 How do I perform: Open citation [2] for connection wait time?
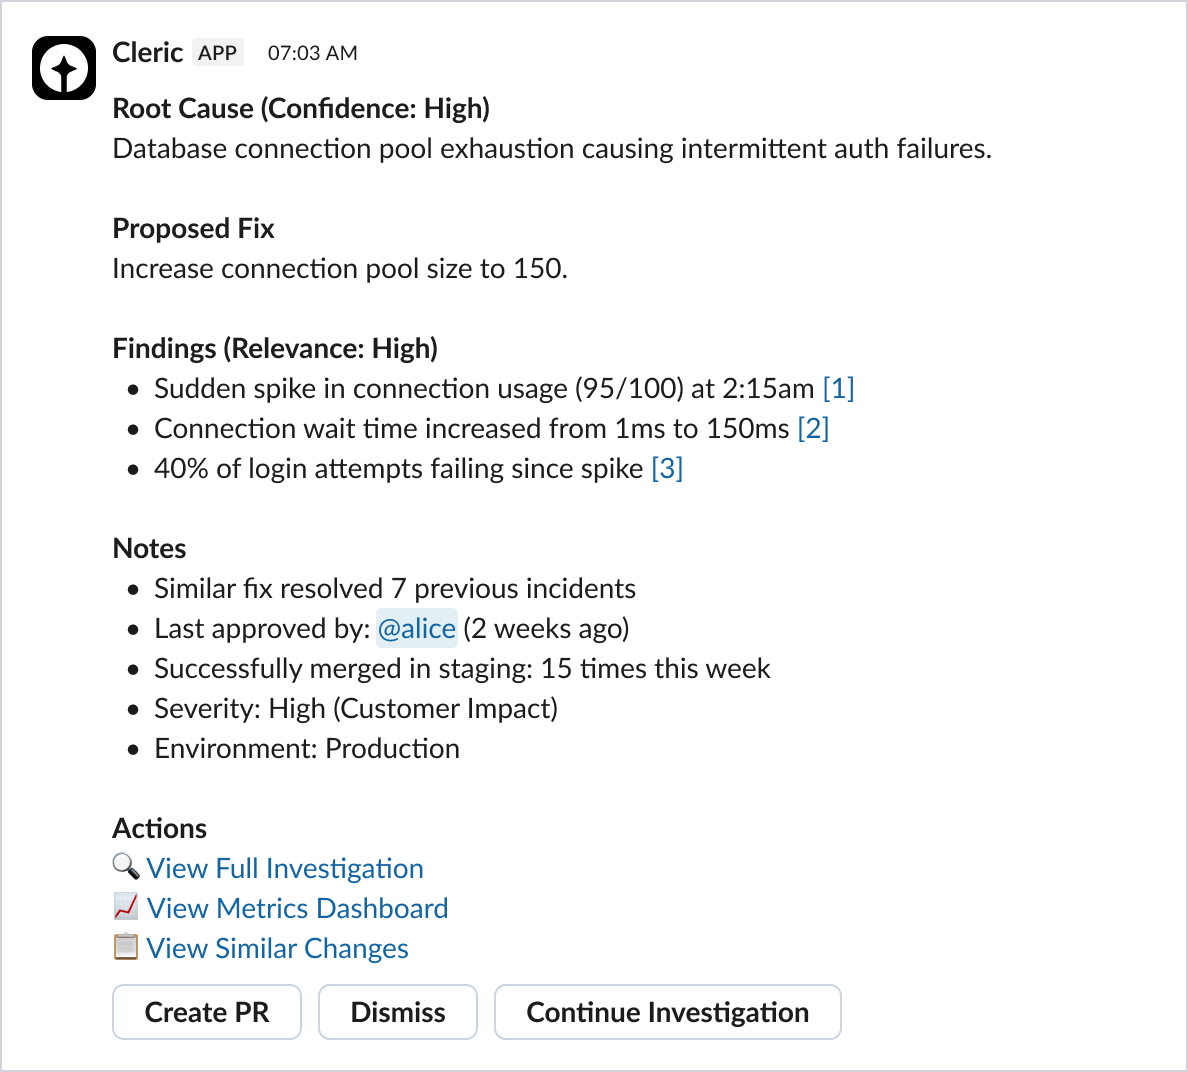pyautogui.click(x=813, y=428)
